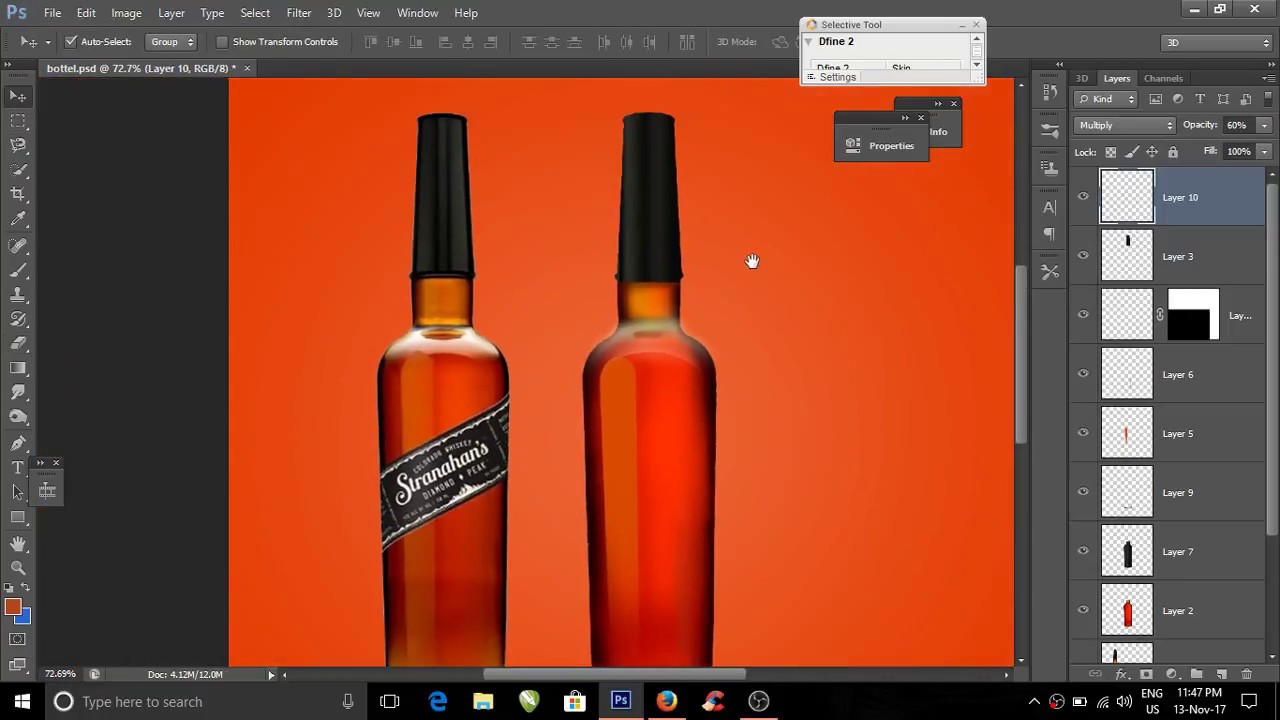The image size is (1280, 720).
Task: Open Multiply blend mode dropdown
Action: point(1125,125)
